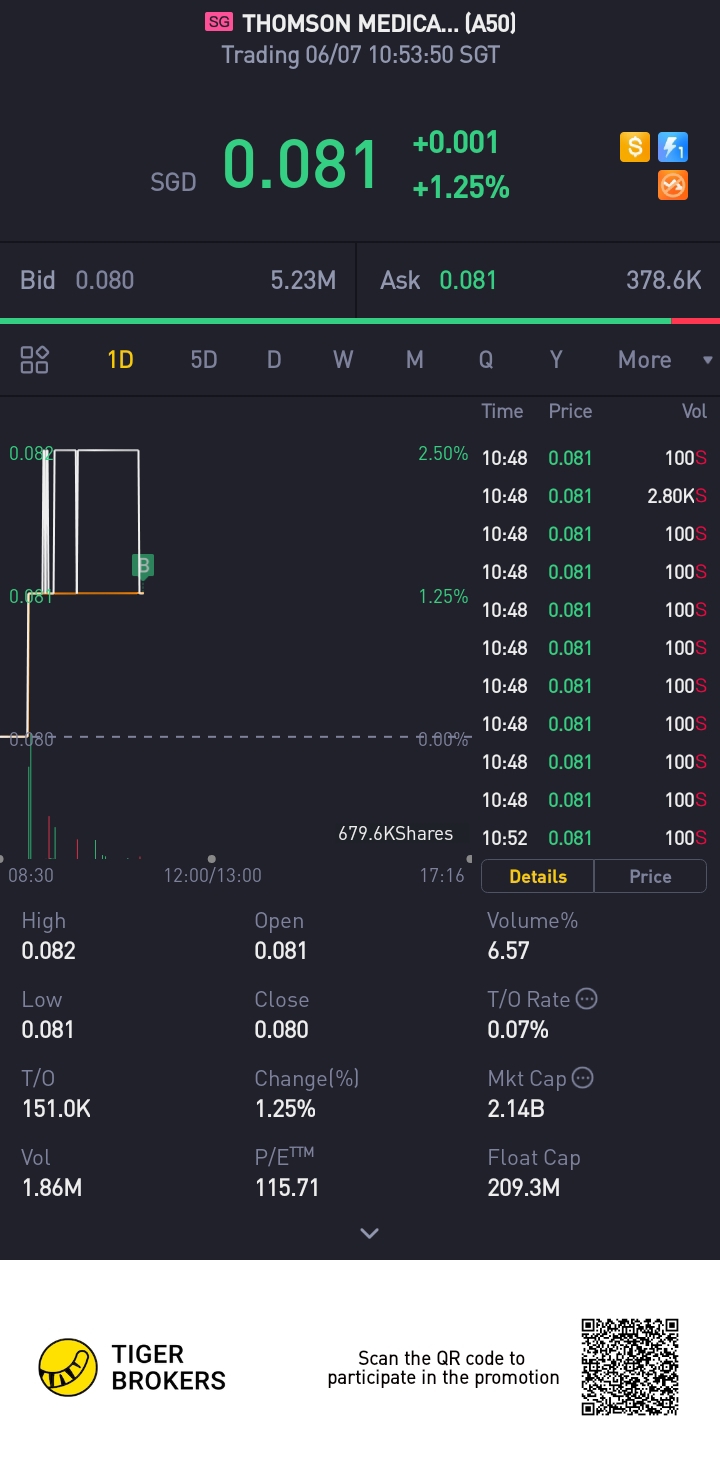Tap the Mkt Cap 2.14B value
This screenshot has height=1476, width=720.
pos(515,1108)
